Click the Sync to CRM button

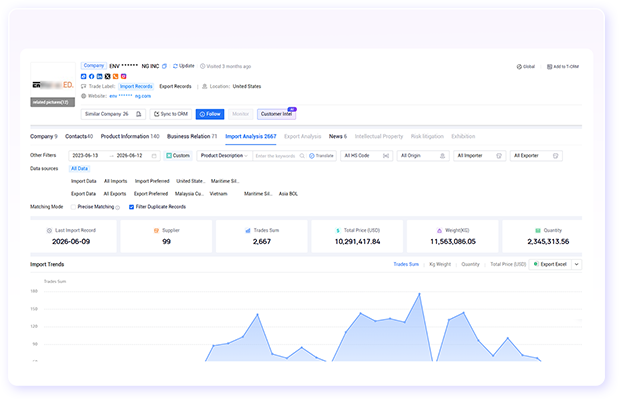click(x=171, y=114)
